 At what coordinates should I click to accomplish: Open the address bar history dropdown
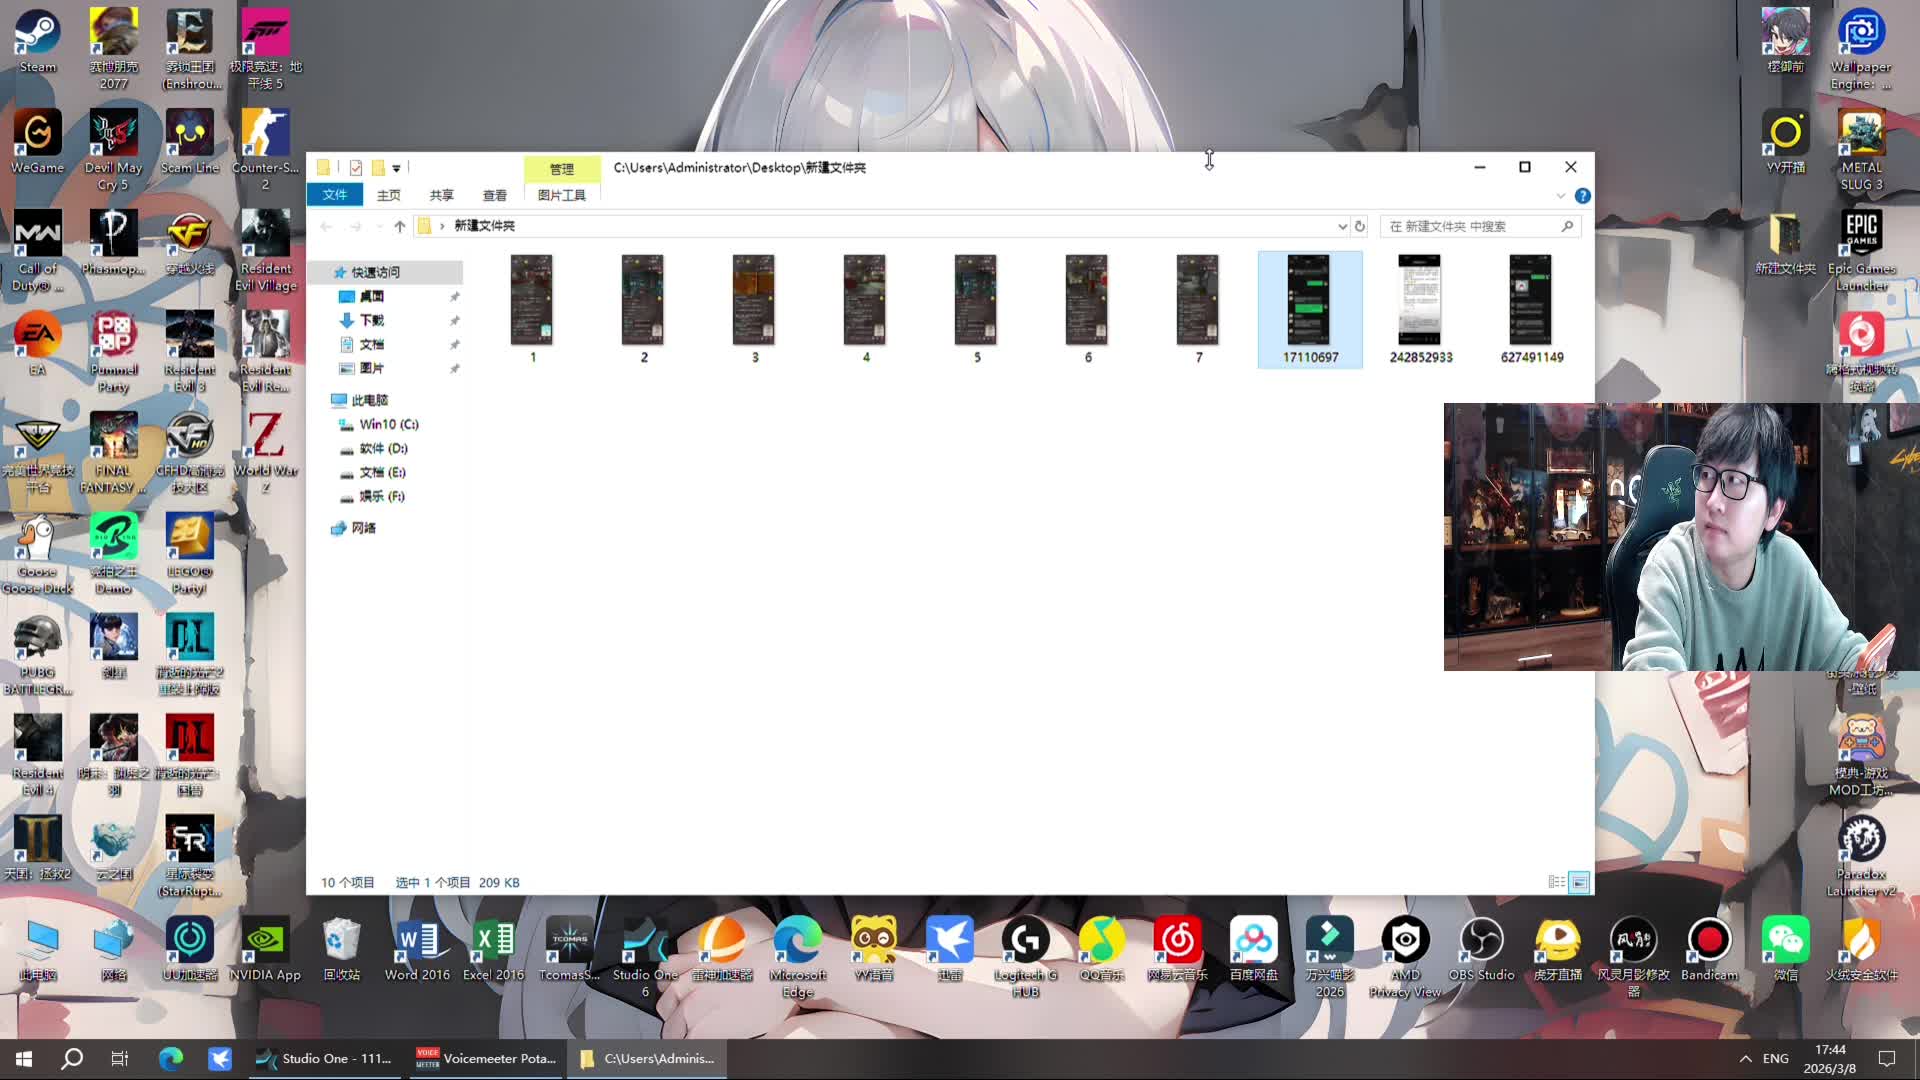[1342, 227]
